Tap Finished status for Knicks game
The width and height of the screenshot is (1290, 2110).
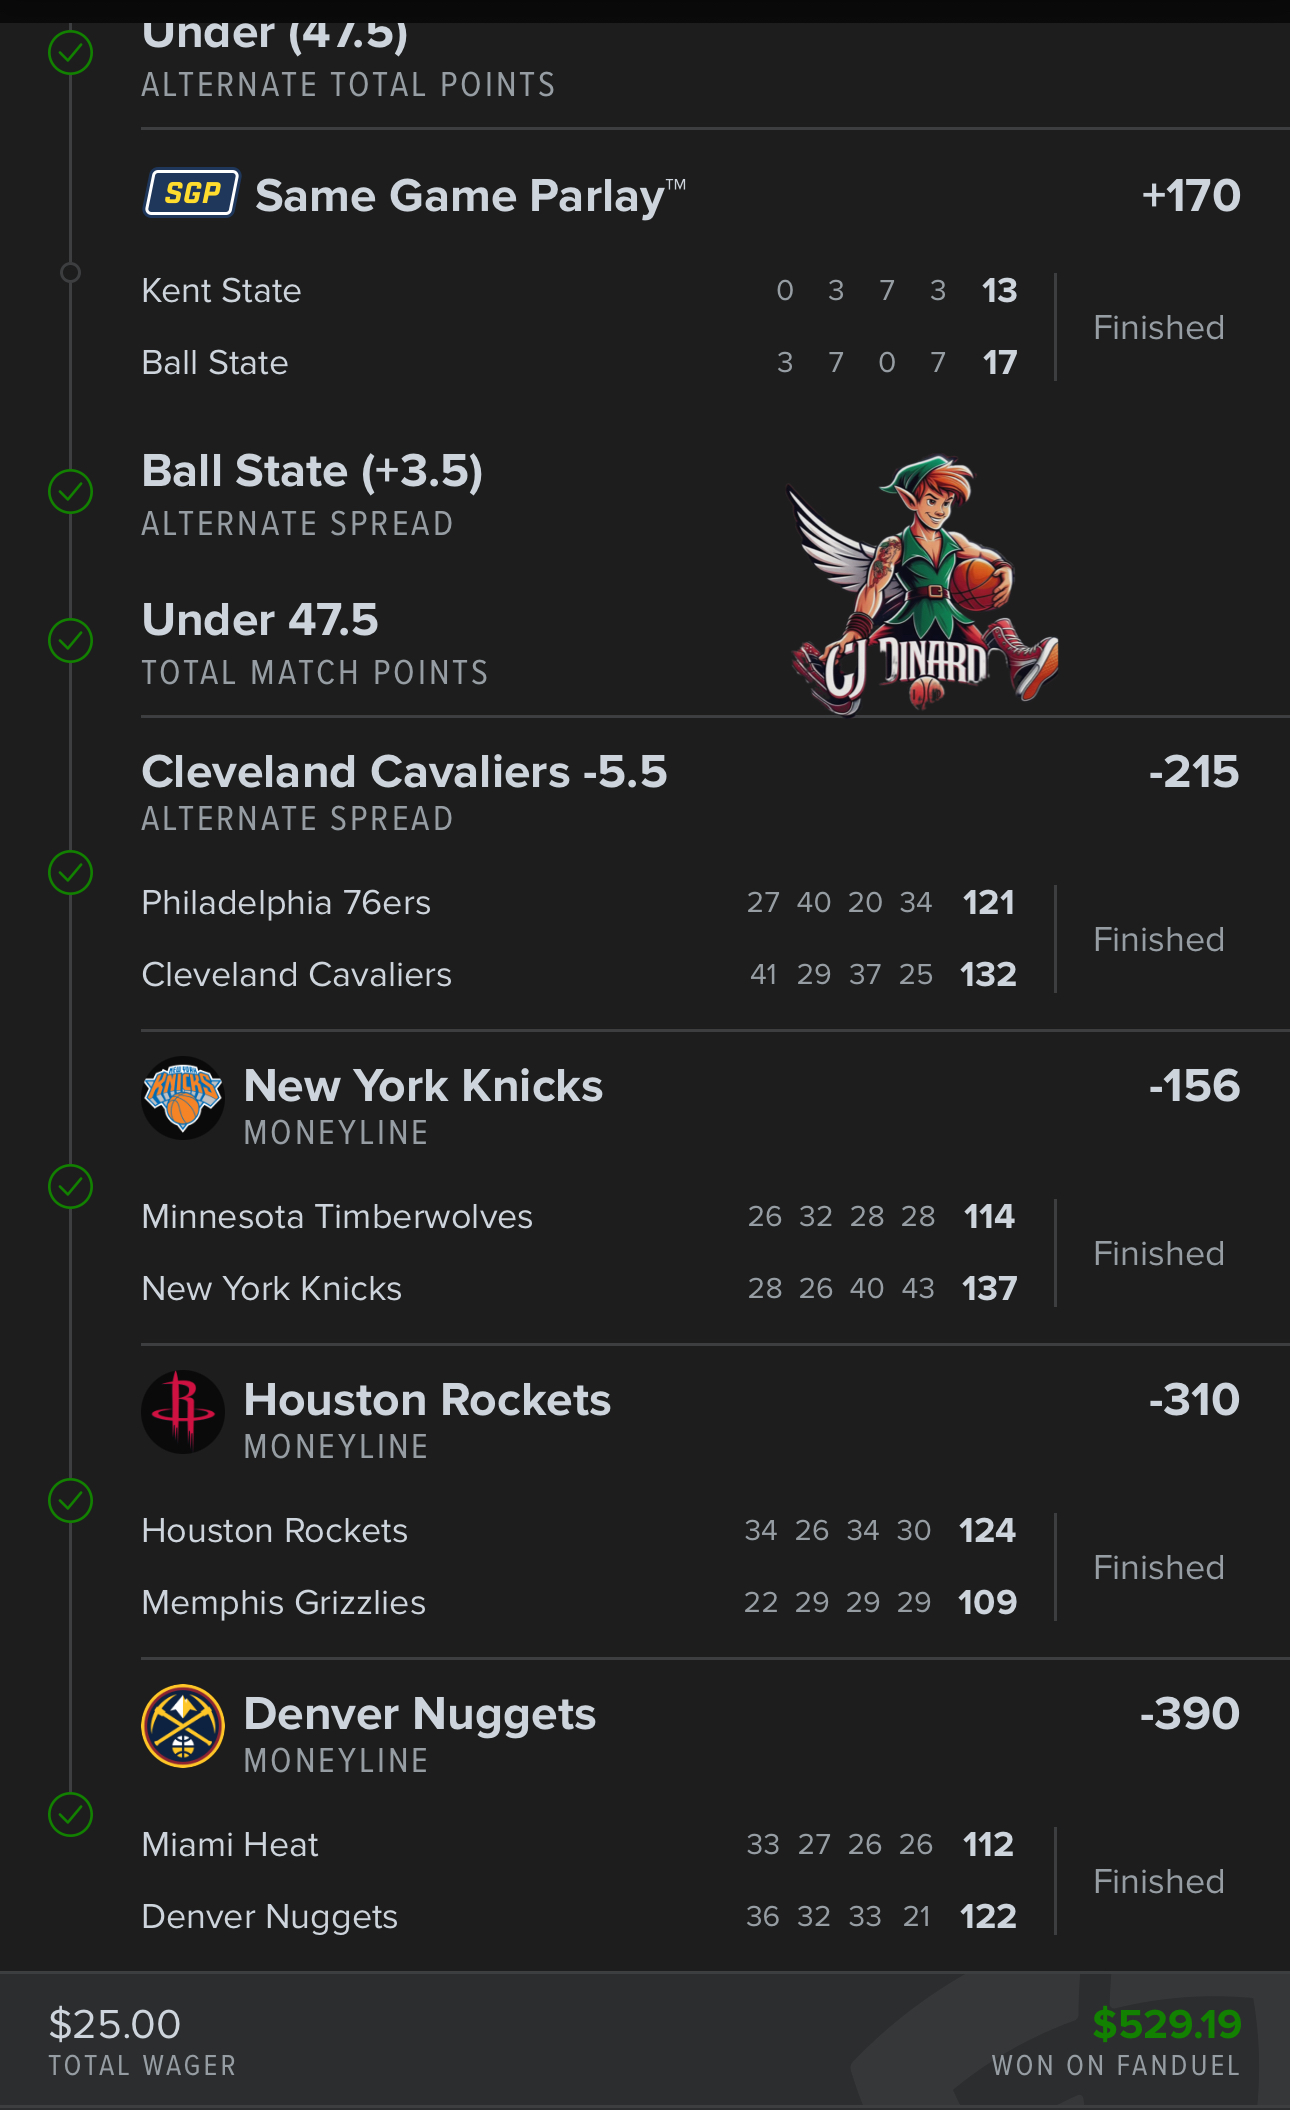(1158, 1253)
